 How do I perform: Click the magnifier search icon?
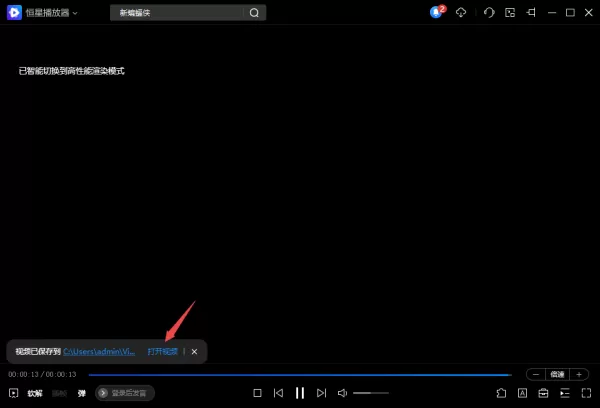(x=254, y=13)
